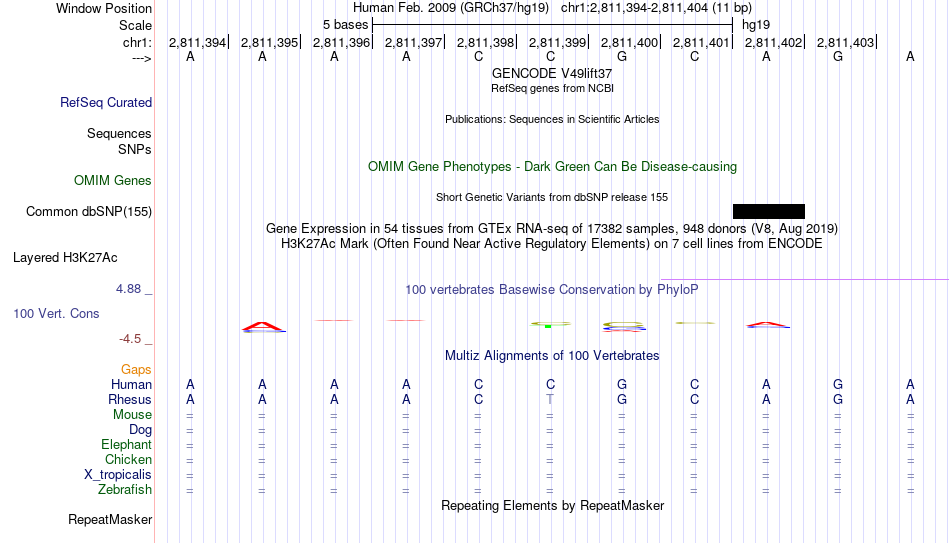Select the Dog alignment row label
This screenshot has height=543, width=950.
(x=140, y=430)
